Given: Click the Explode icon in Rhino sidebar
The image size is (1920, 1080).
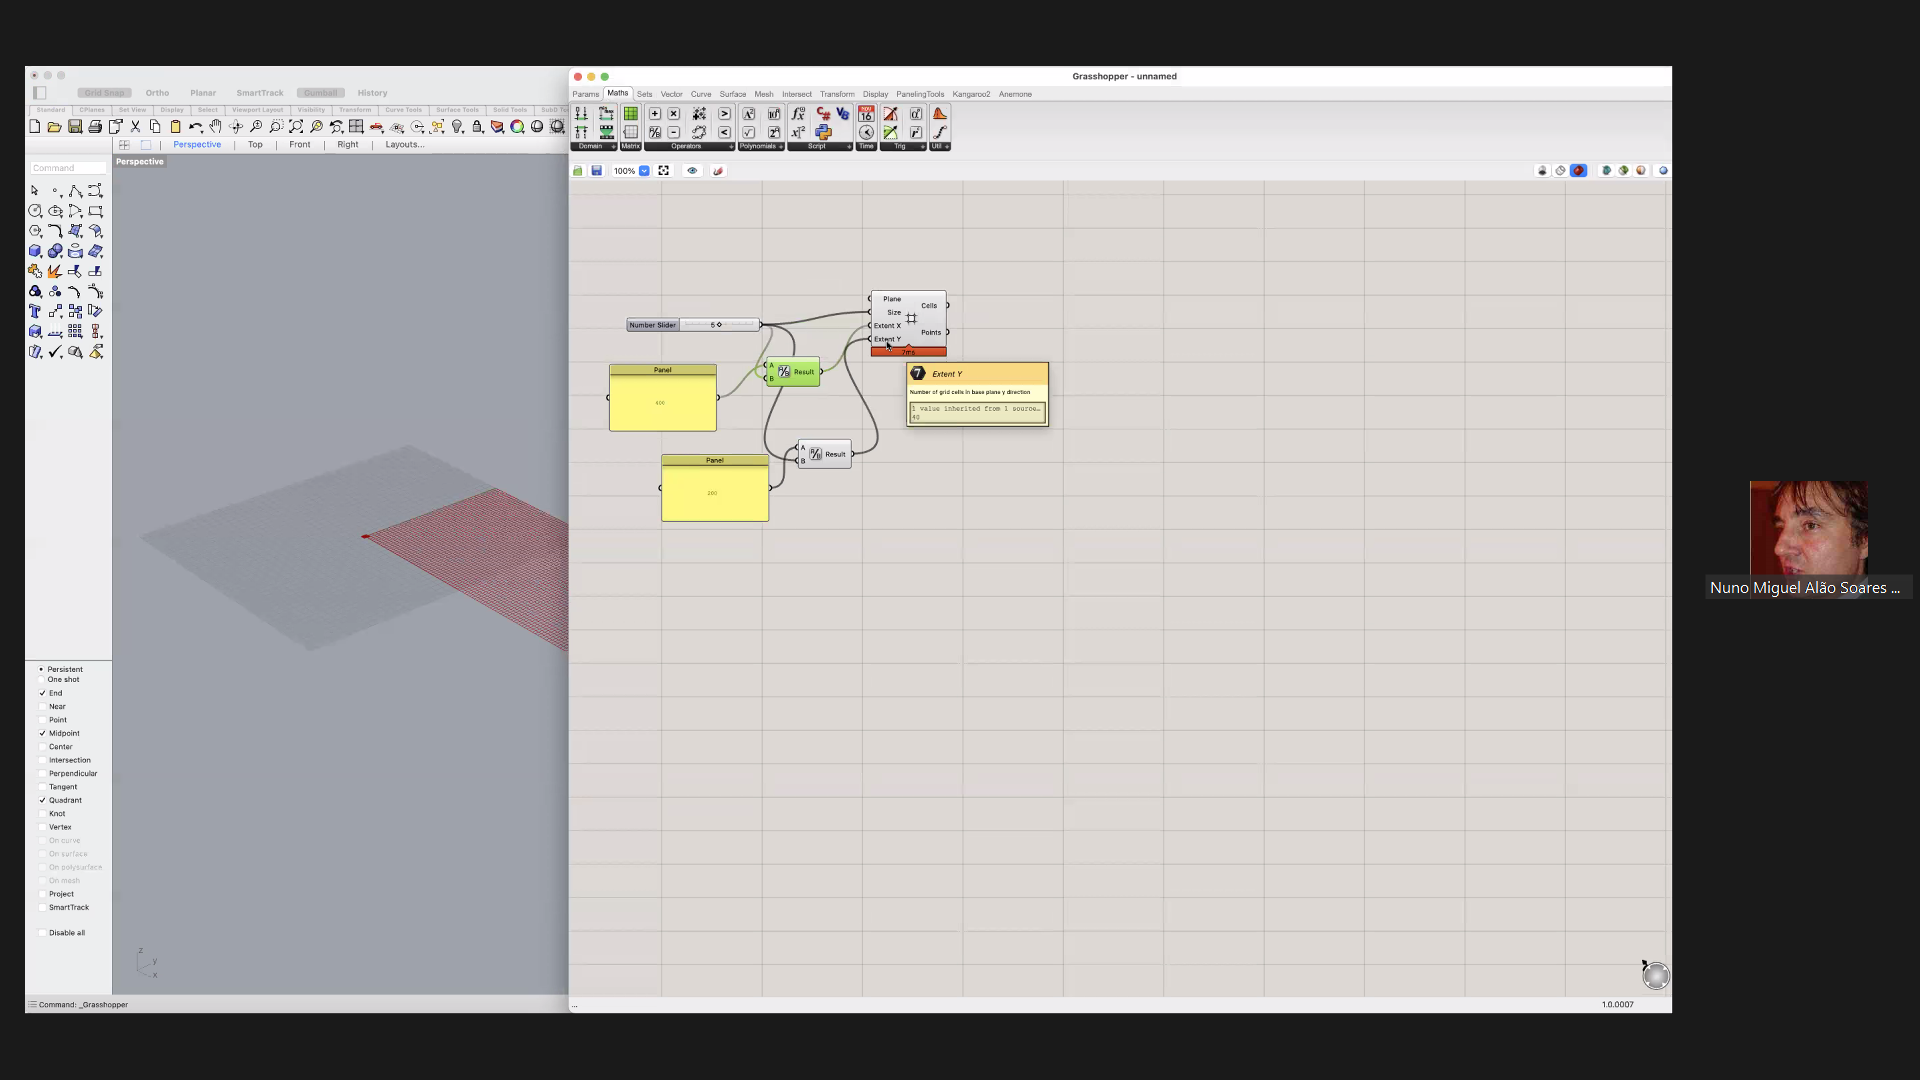Looking at the screenshot, I should pos(55,271).
